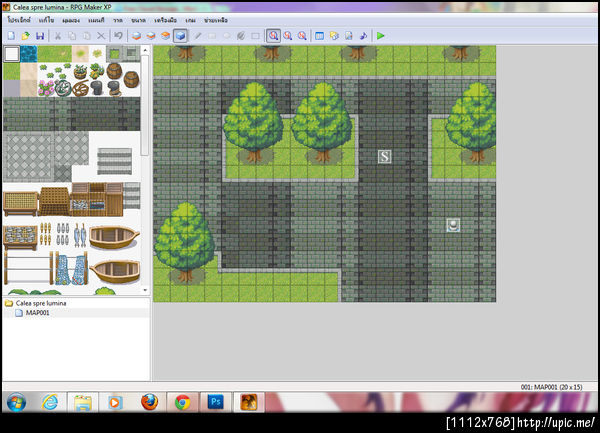Paste using the toolbar paste icon
This screenshot has height=433, width=600.
coord(86,36)
